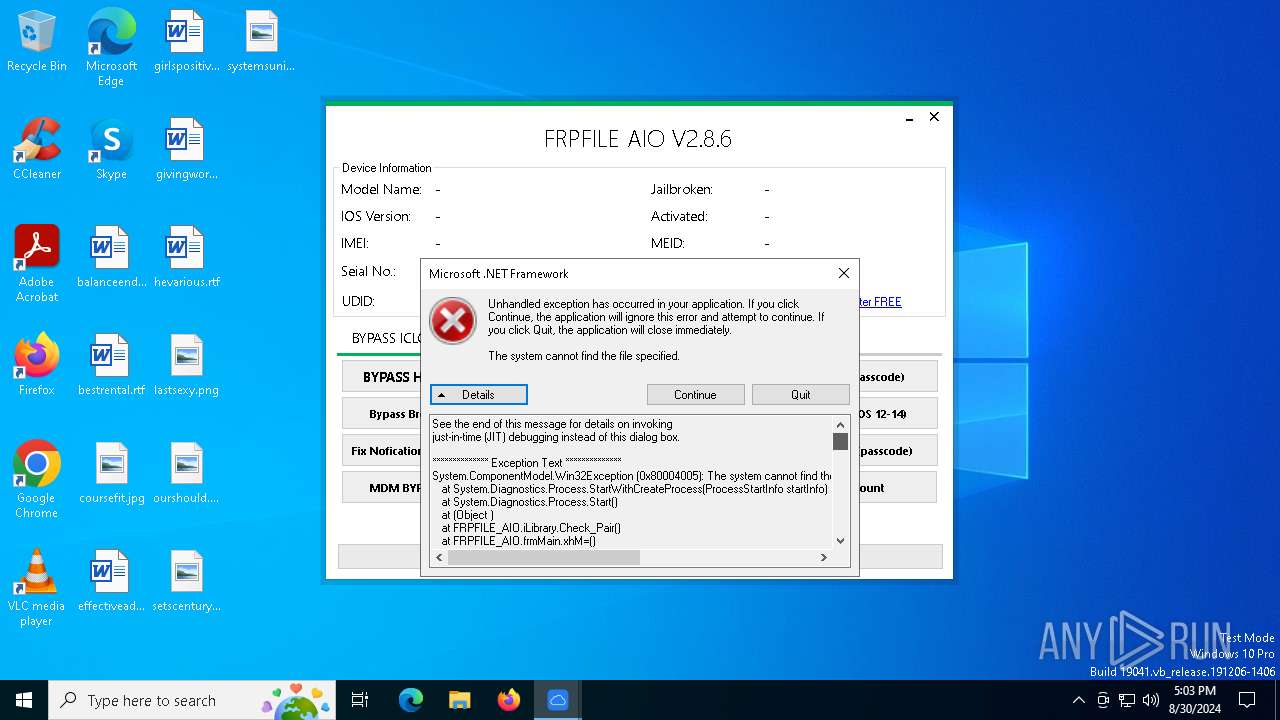Open the network status tray icon

(1127, 700)
